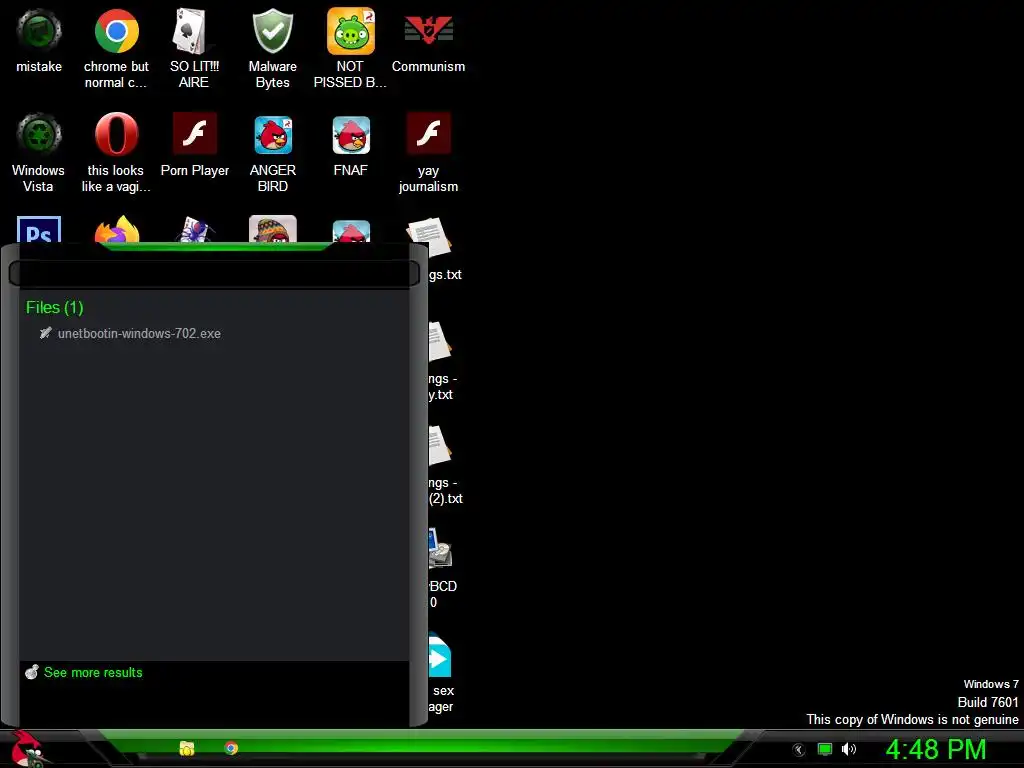Open the 'chrome but normal c...' Chrome shortcut
The image size is (1024, 768).
tap(116, 48)
